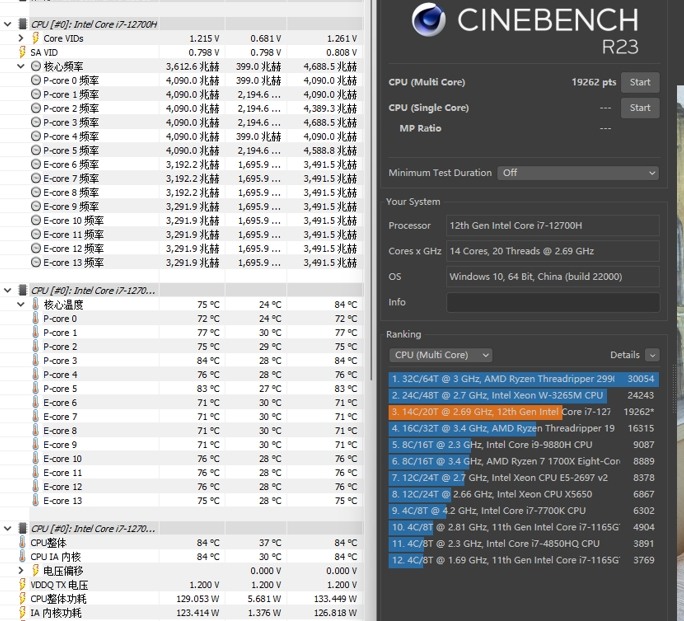Click the 19262 pts multi core score

594,82
